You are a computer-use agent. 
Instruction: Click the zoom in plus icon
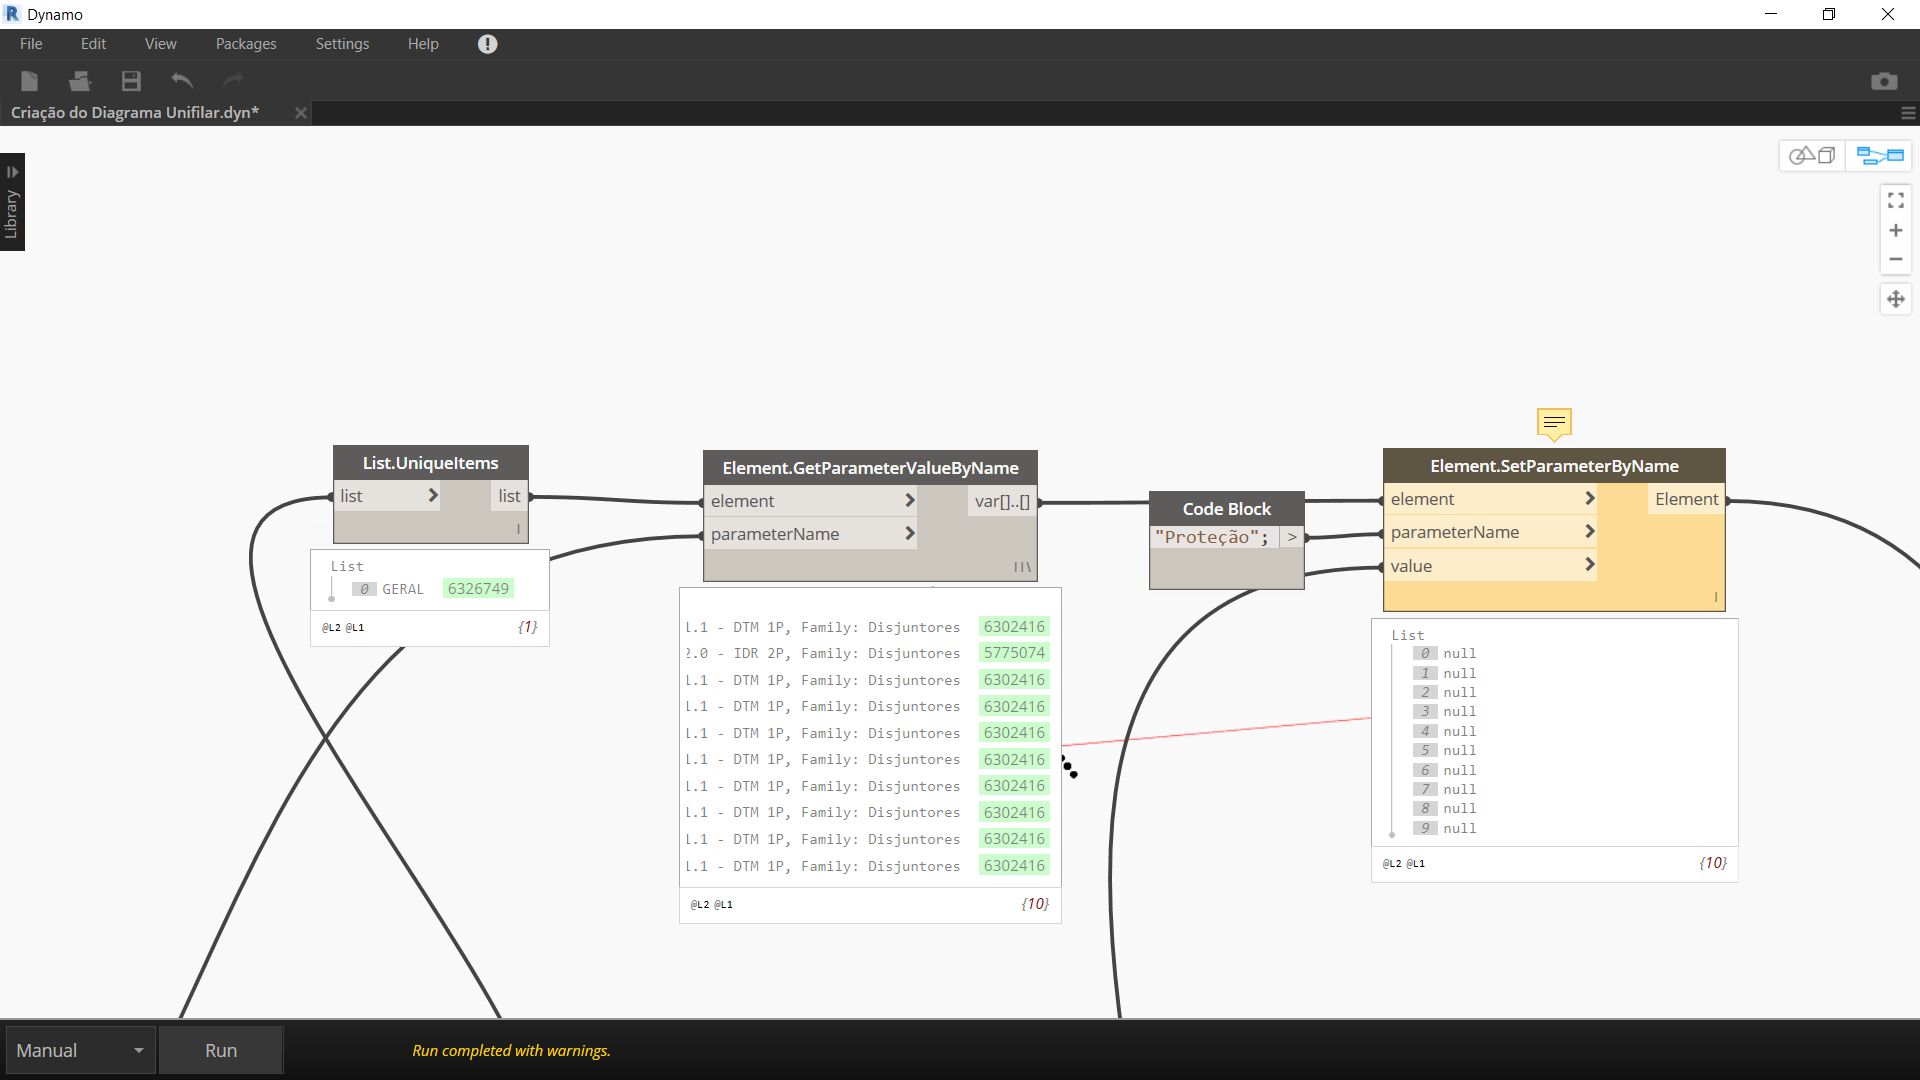point(1895,230)
